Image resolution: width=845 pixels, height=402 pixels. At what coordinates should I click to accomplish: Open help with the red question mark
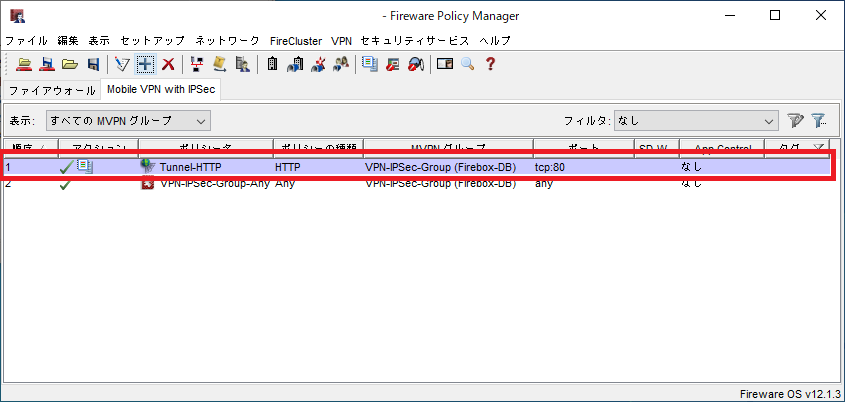pos(490,64)
